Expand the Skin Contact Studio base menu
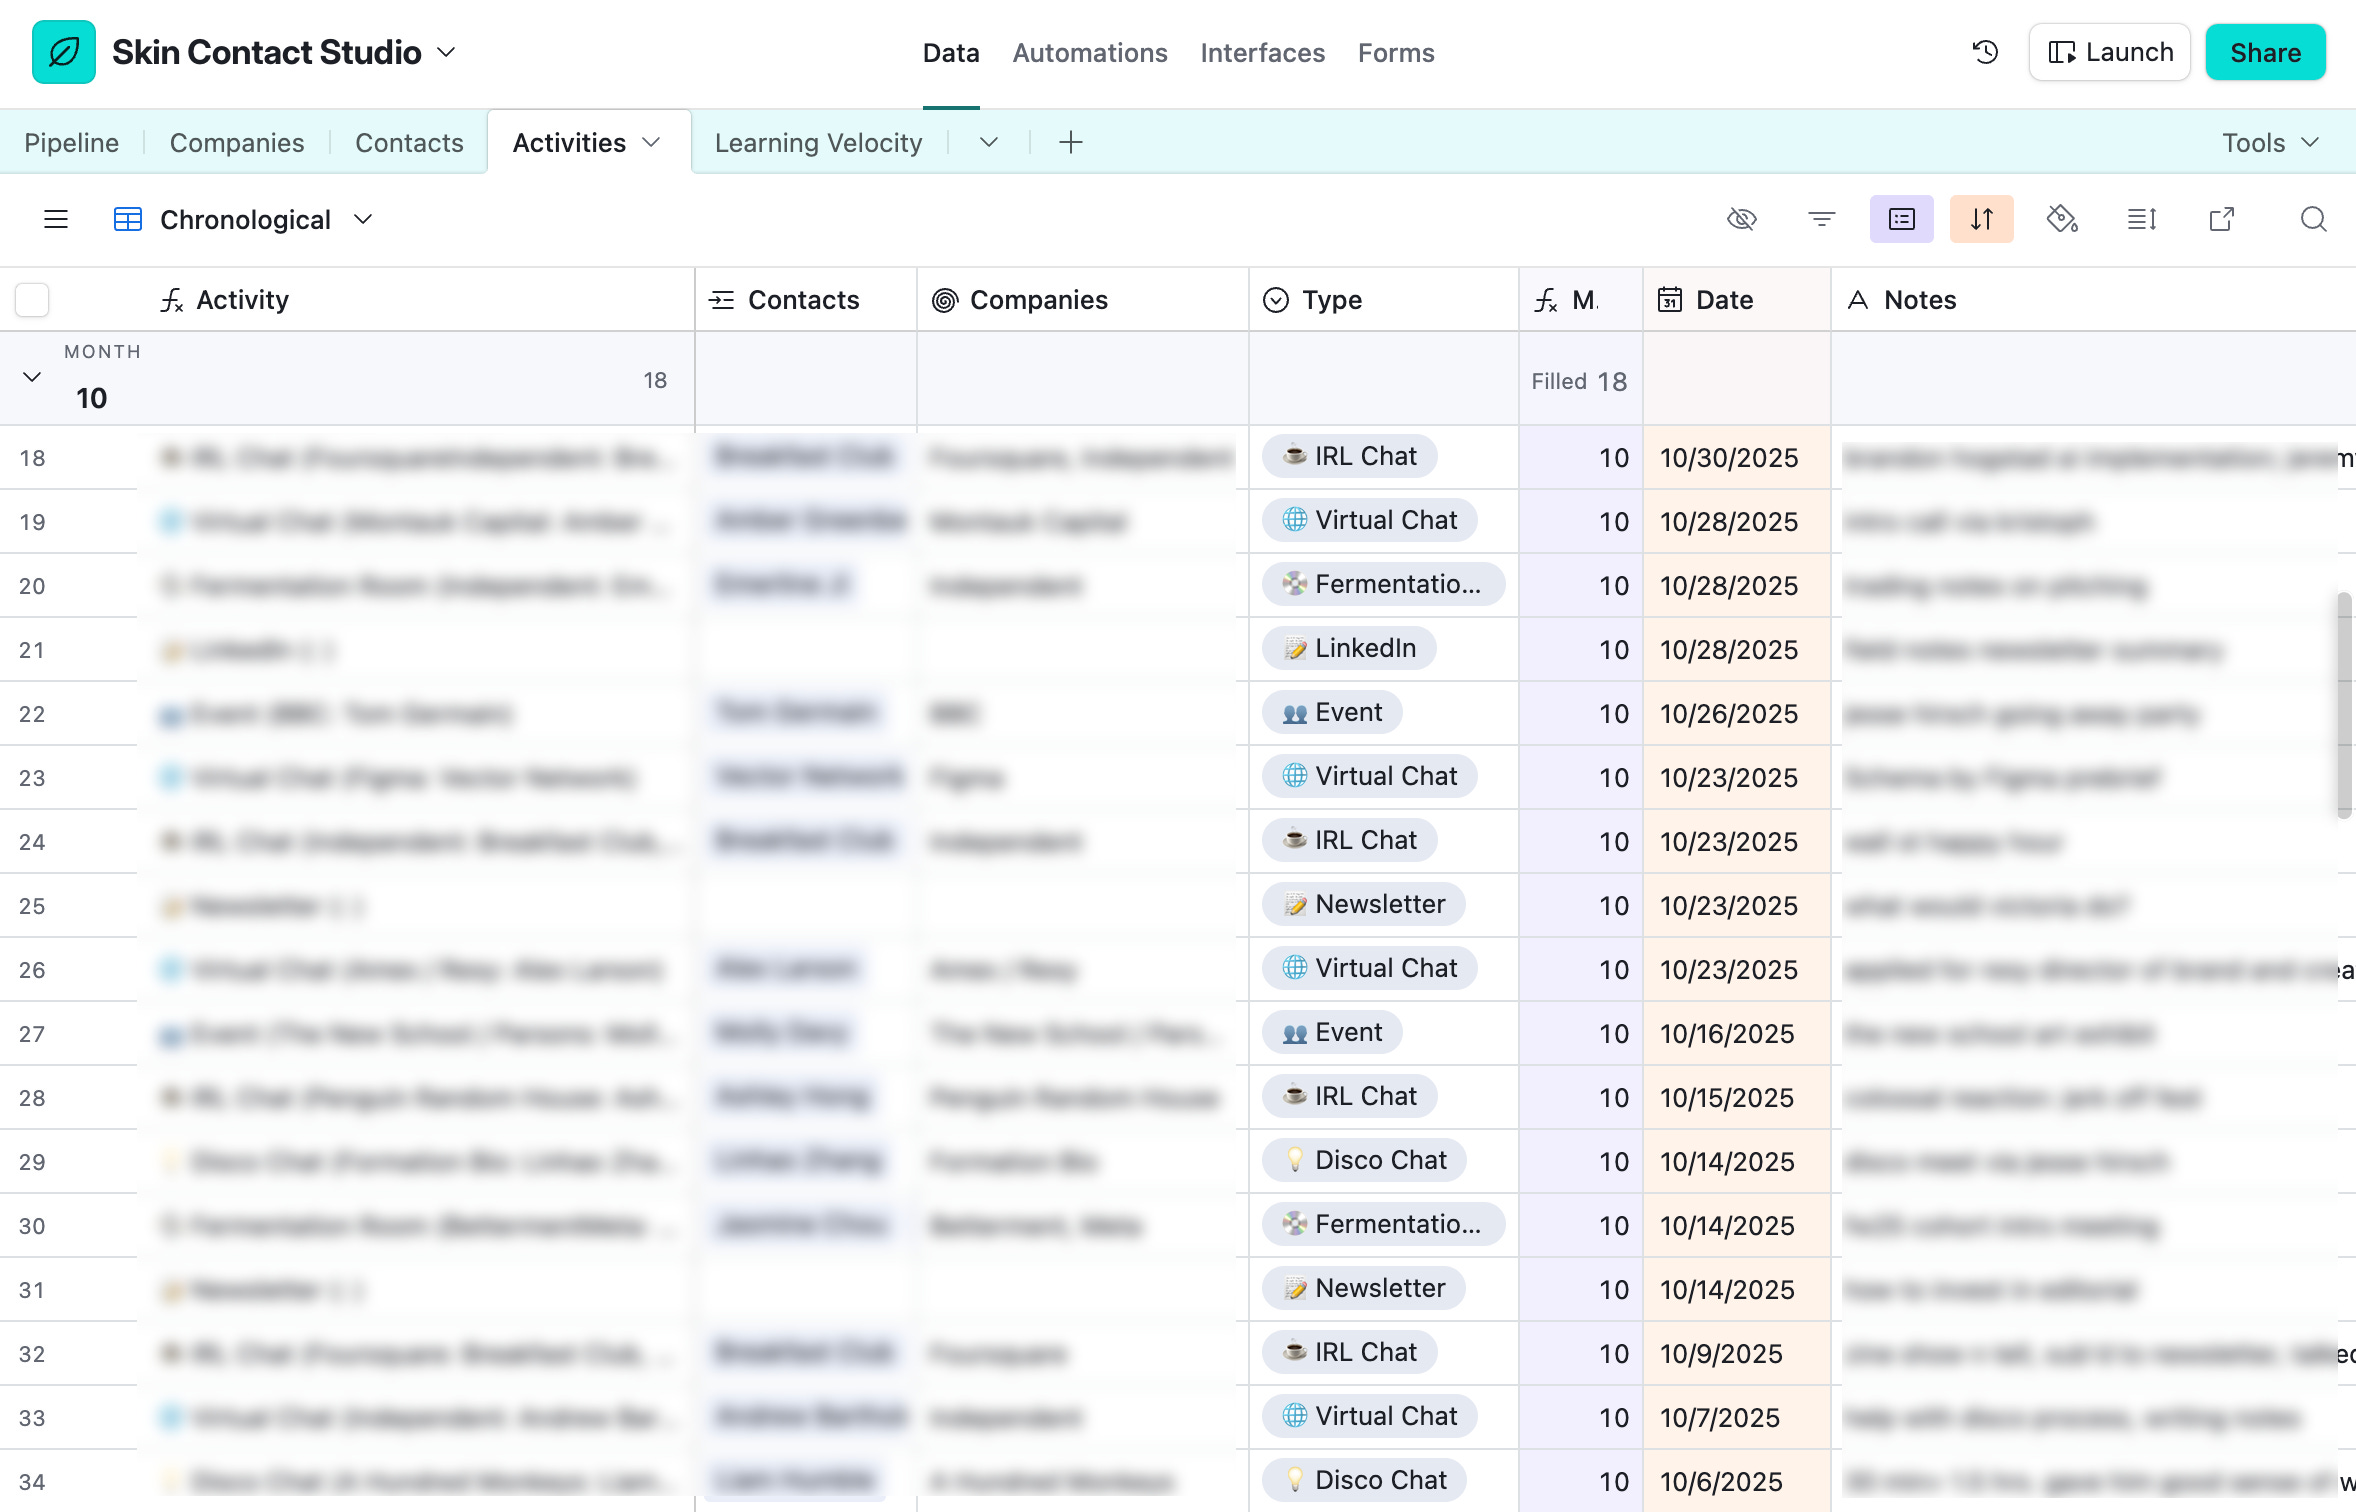Screen dimensions: 2356x1512 [447, 52]
